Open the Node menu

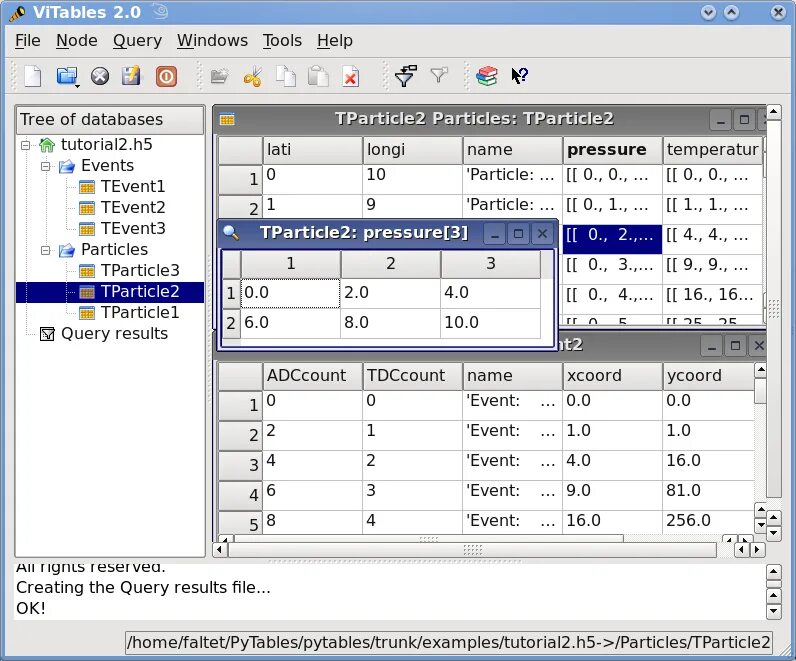coord(77,41)
